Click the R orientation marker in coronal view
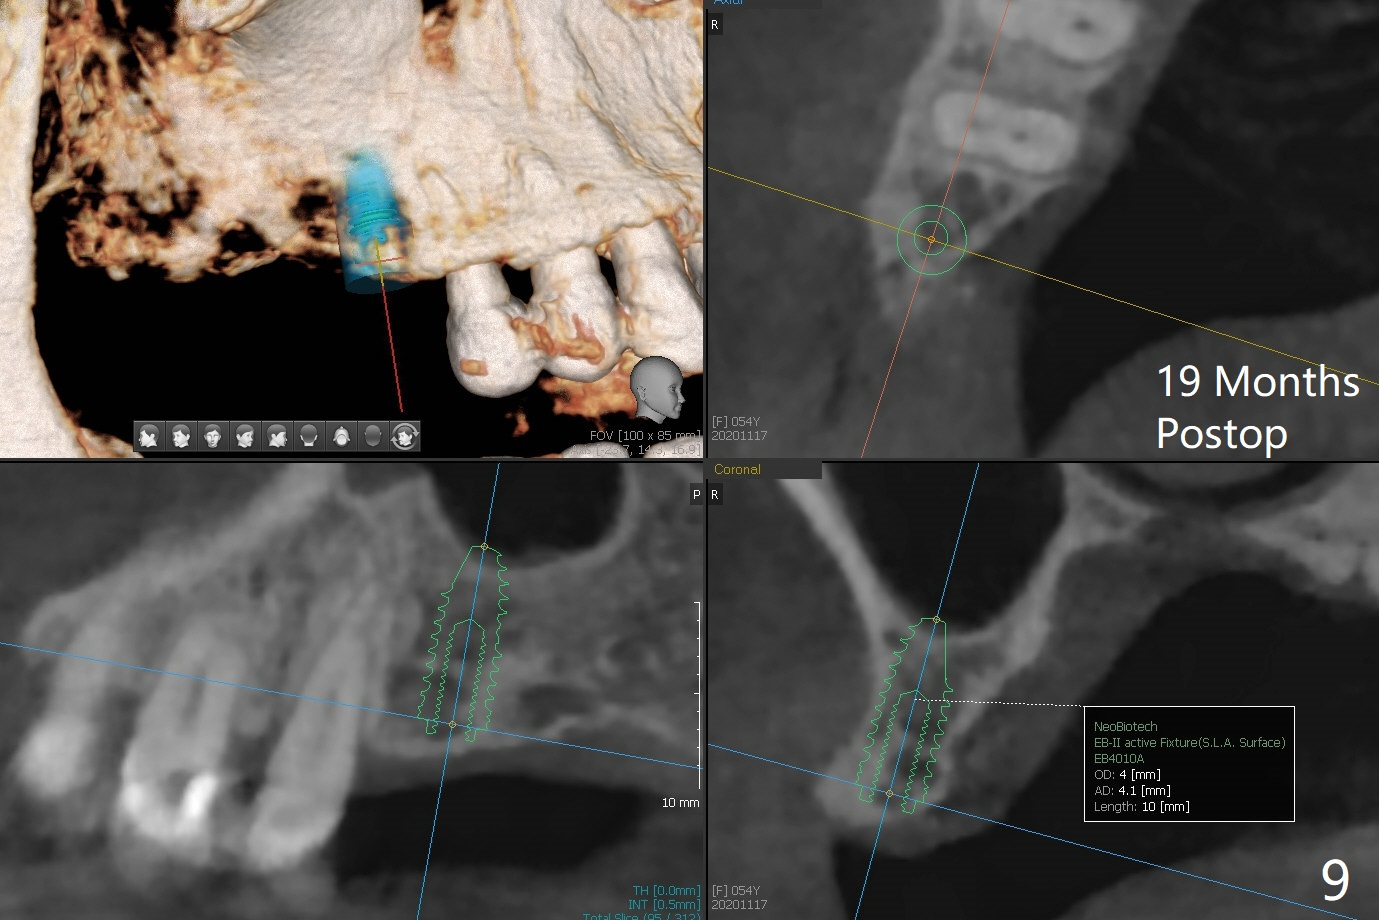 point(715,495)
